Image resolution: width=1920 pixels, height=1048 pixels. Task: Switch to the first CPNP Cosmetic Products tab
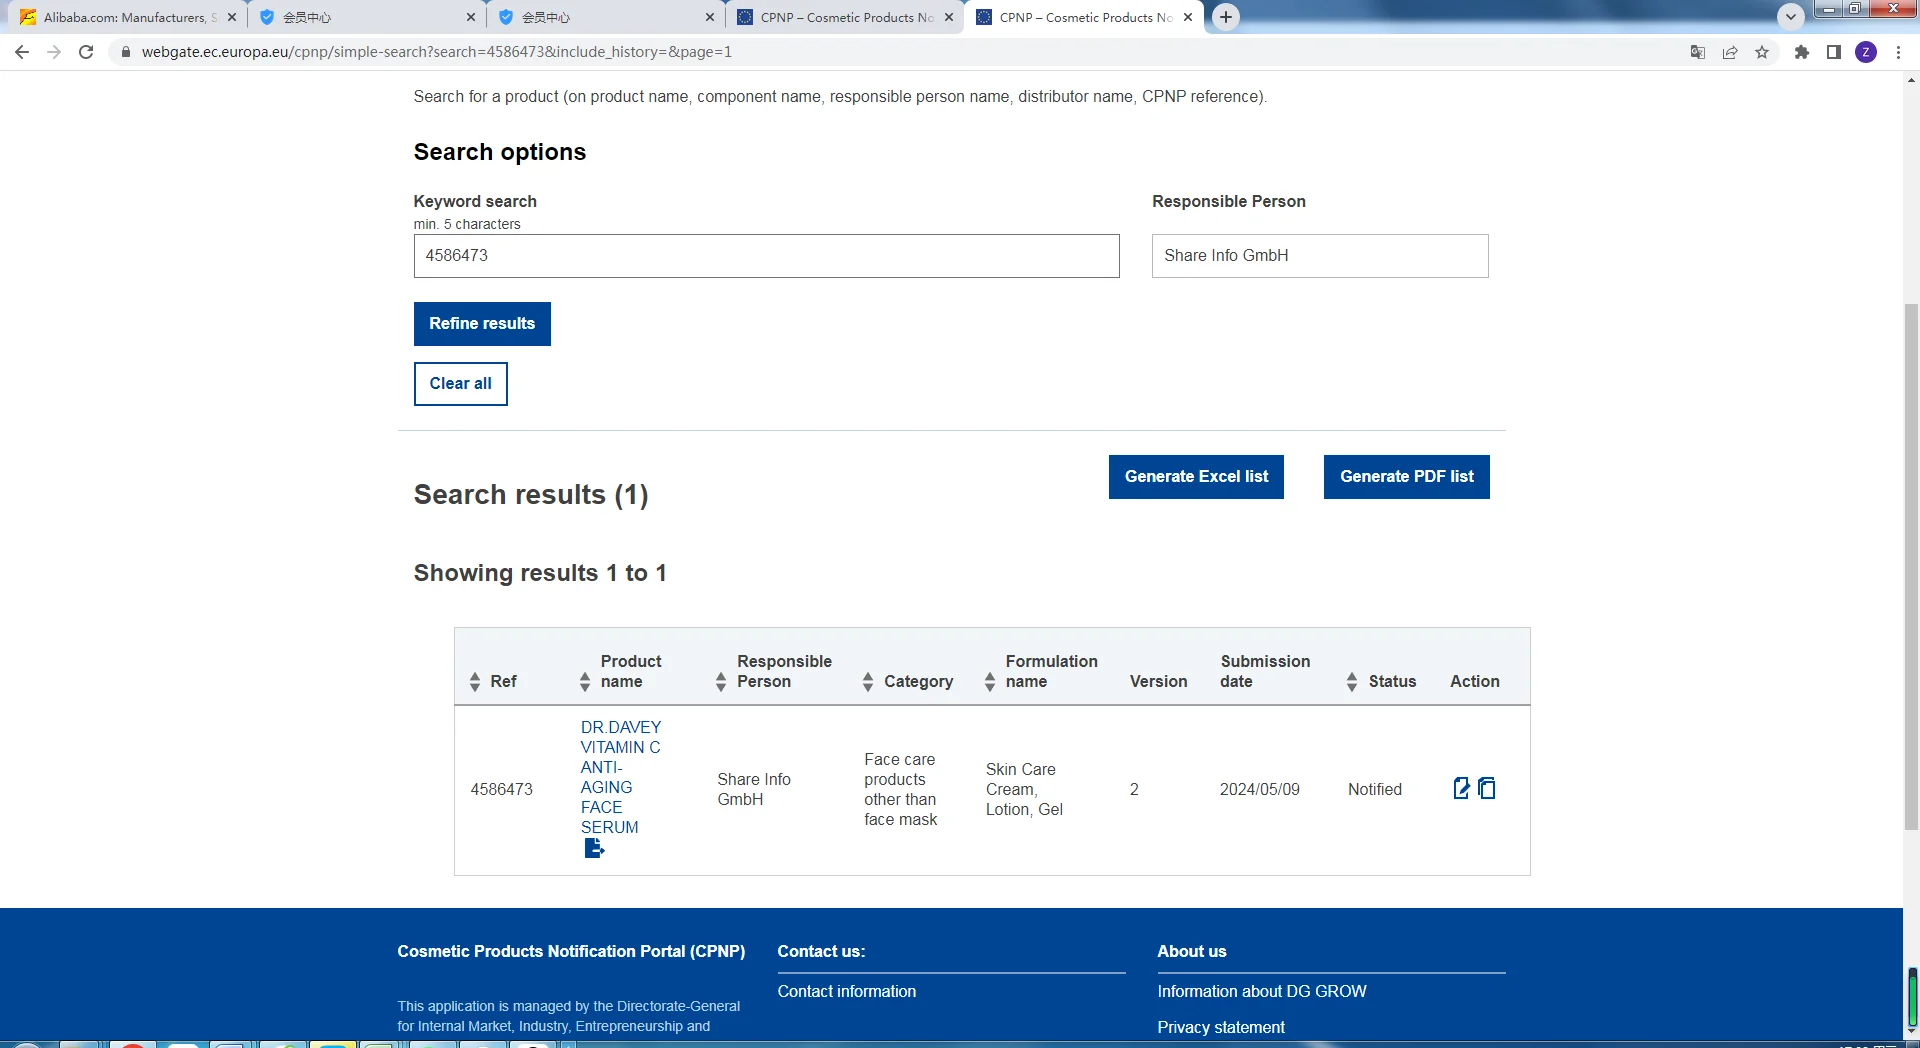[x=845, y=17]
